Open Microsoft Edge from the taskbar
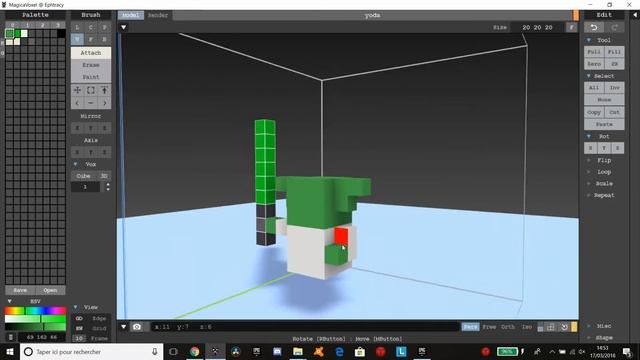This screenshot has width=640, height=360. [x=339, y=351]
